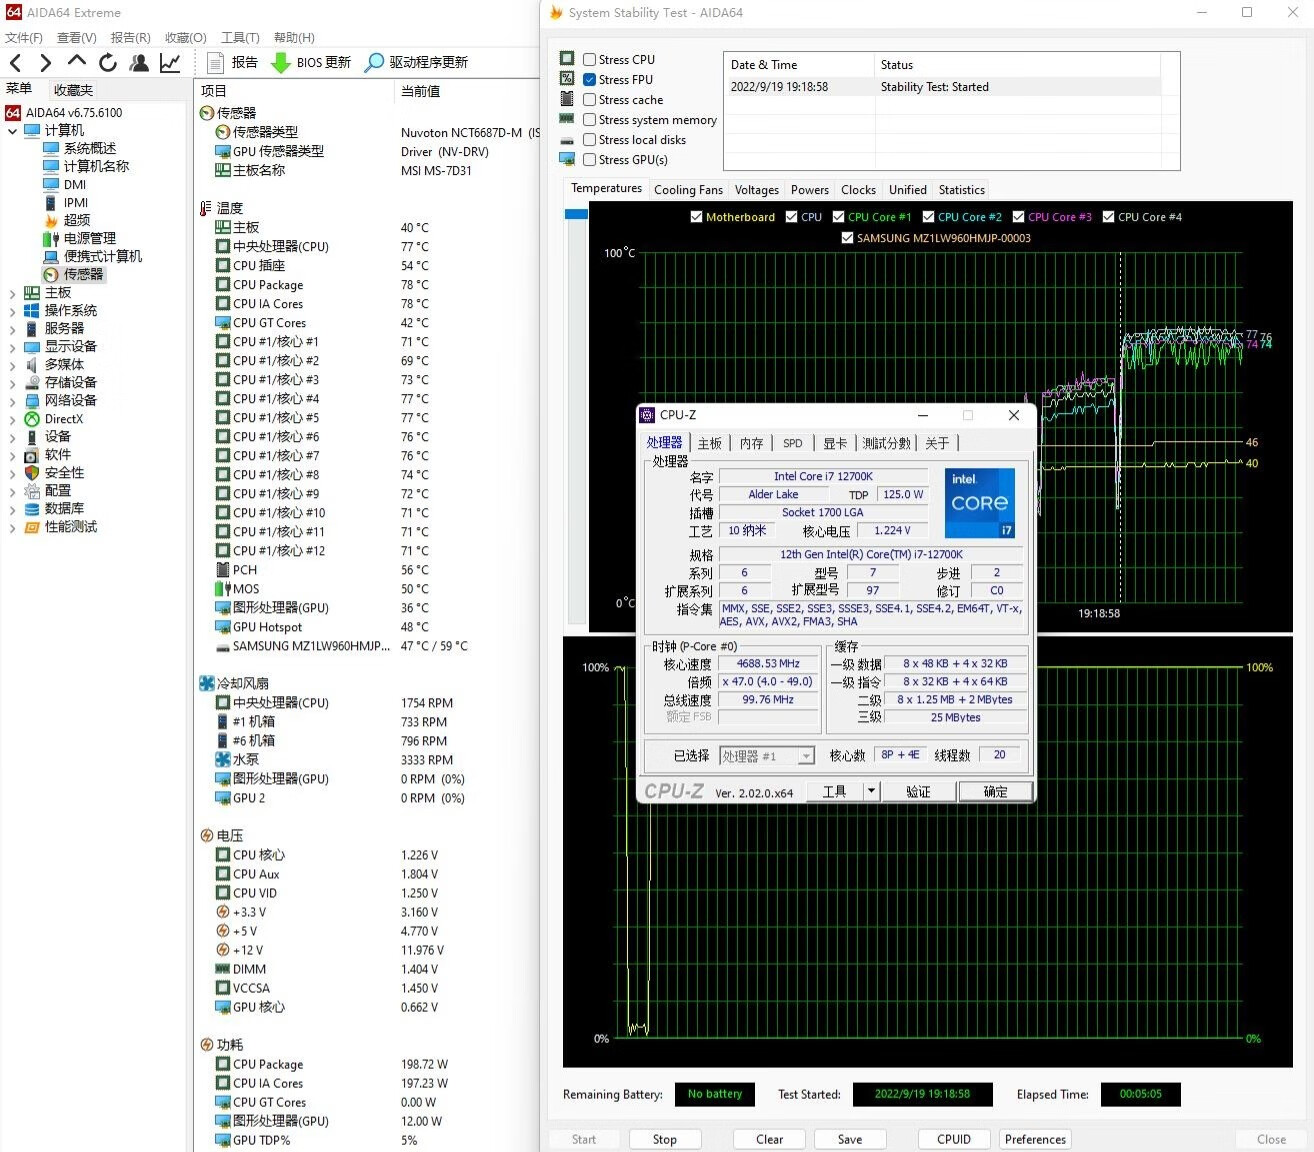Click the graph chart icon in AIDA64 toolbar

pyautogui.click(x=170, y=62)
